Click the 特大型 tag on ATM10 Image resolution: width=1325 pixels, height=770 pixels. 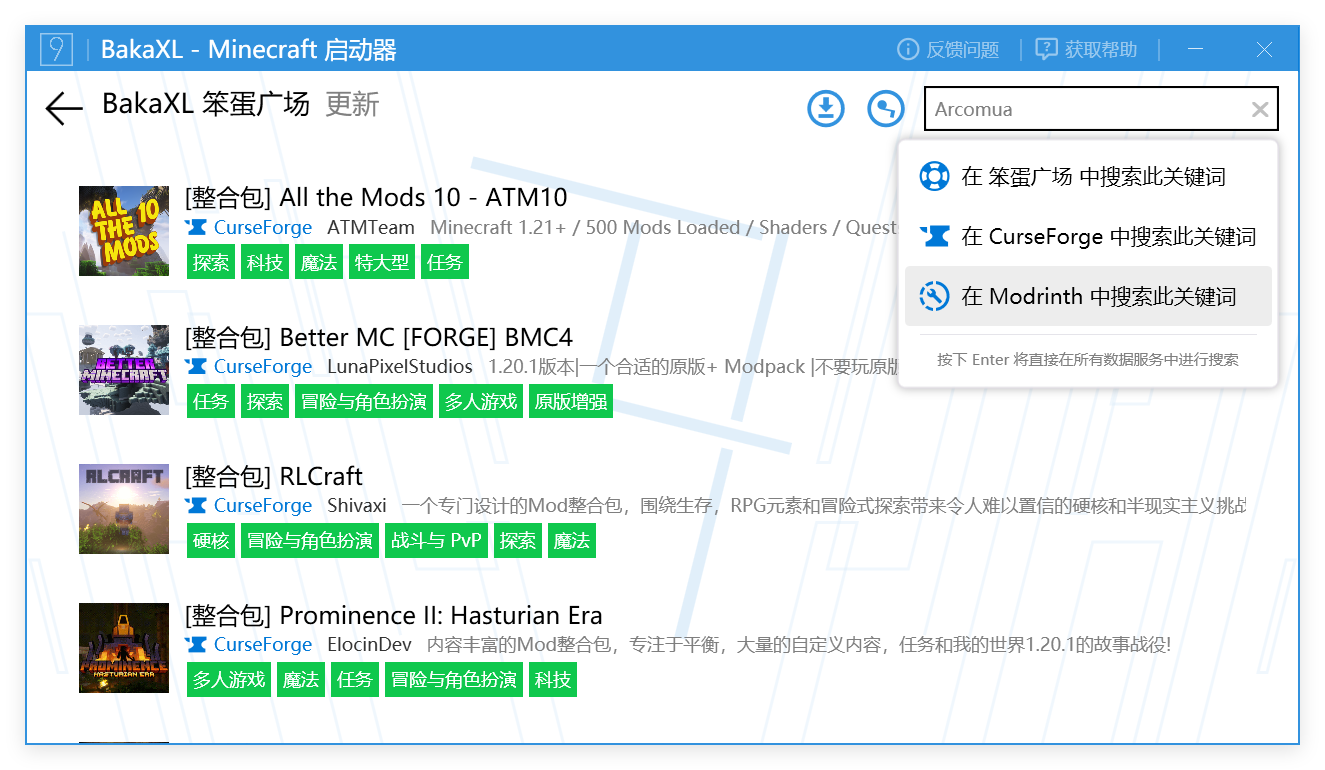click(382, 263)
